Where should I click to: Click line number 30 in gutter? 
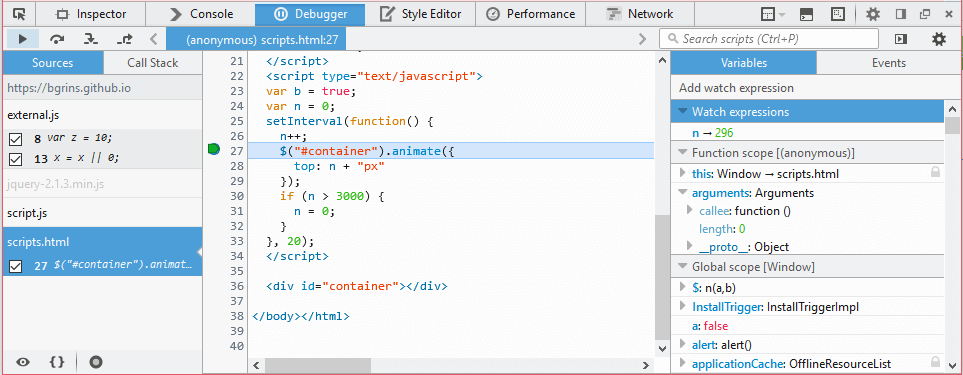236,196
